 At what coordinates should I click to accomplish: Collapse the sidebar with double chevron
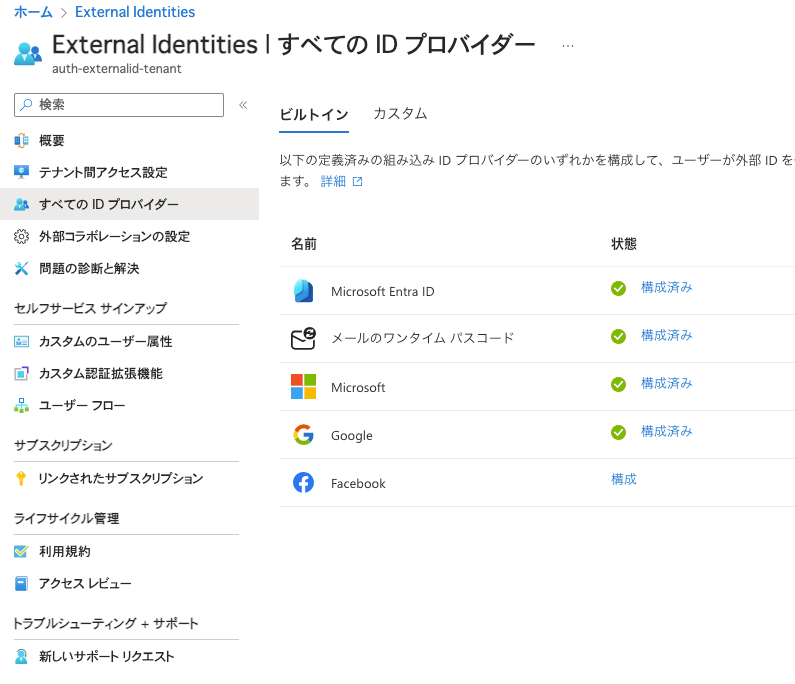[x=243, y=105]
